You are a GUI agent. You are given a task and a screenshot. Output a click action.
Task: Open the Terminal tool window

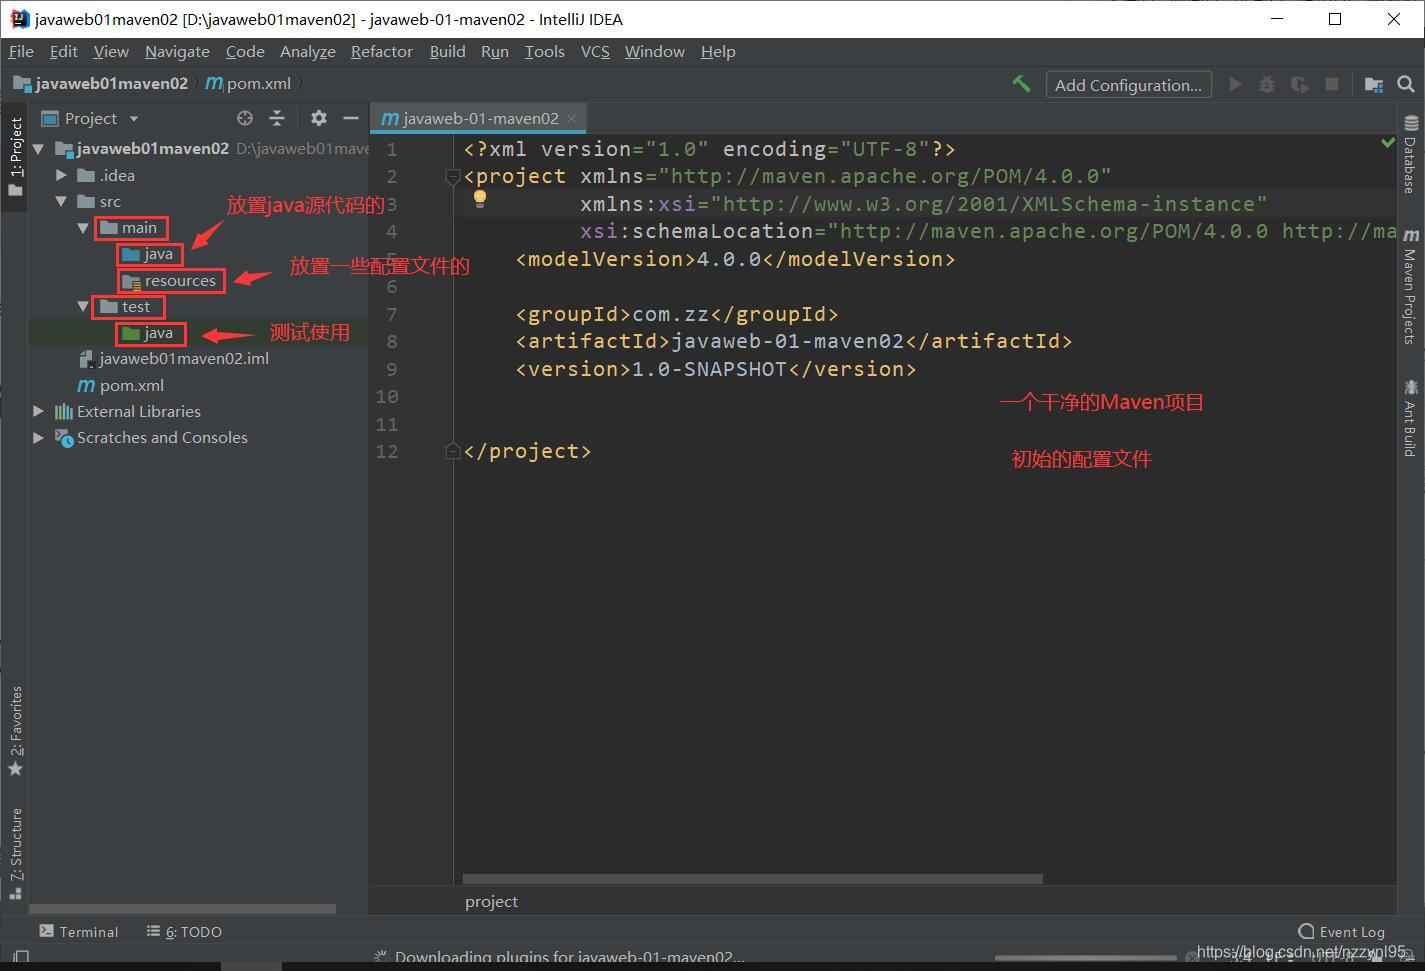(79, 931)
